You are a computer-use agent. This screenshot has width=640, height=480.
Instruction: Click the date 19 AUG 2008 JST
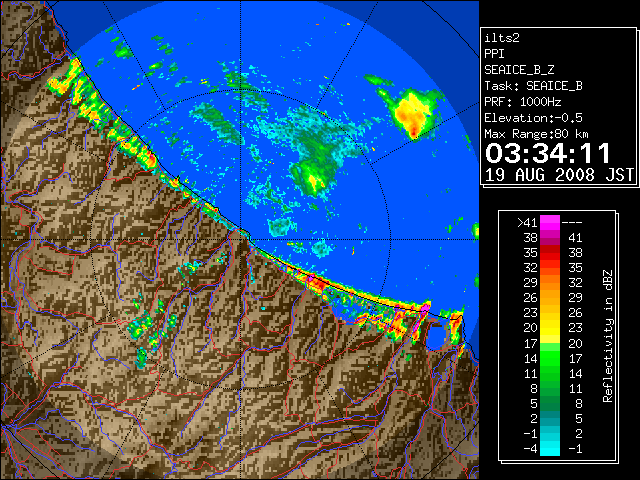[x=559, y=175]
